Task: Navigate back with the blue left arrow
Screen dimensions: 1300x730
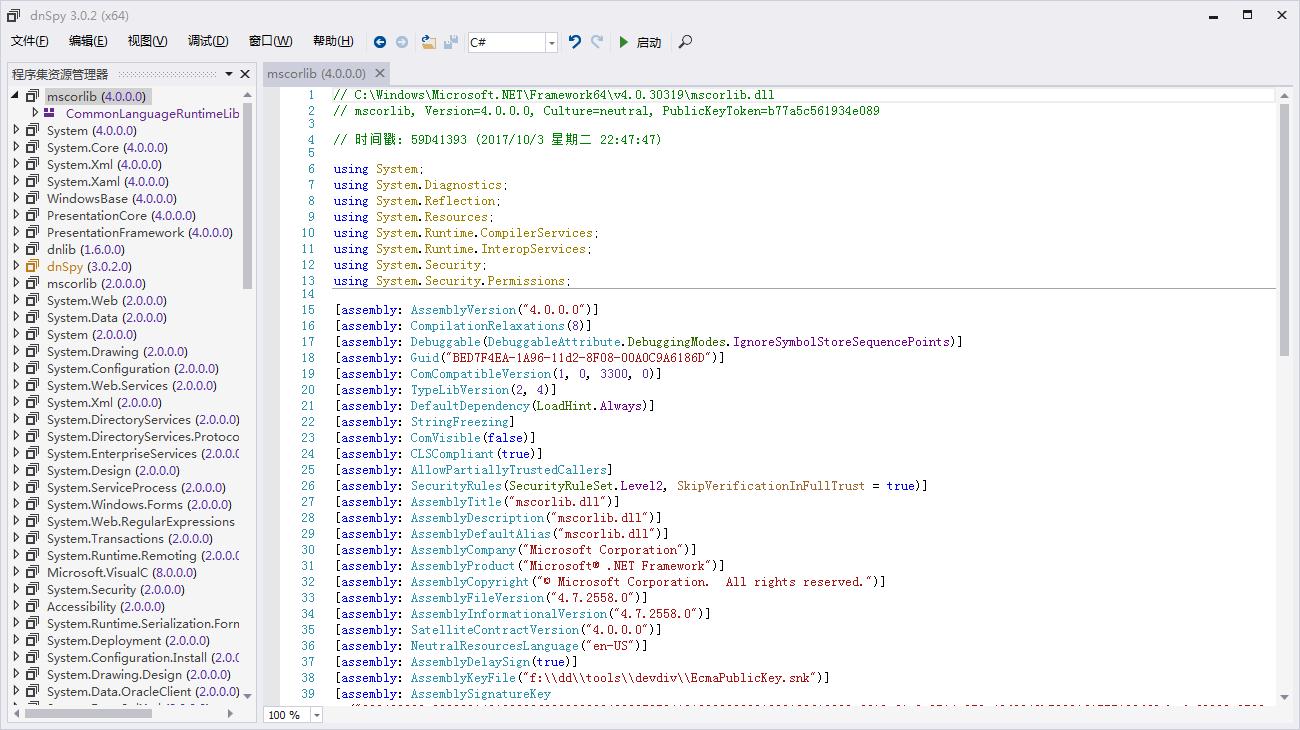Action: click(380, 42)
